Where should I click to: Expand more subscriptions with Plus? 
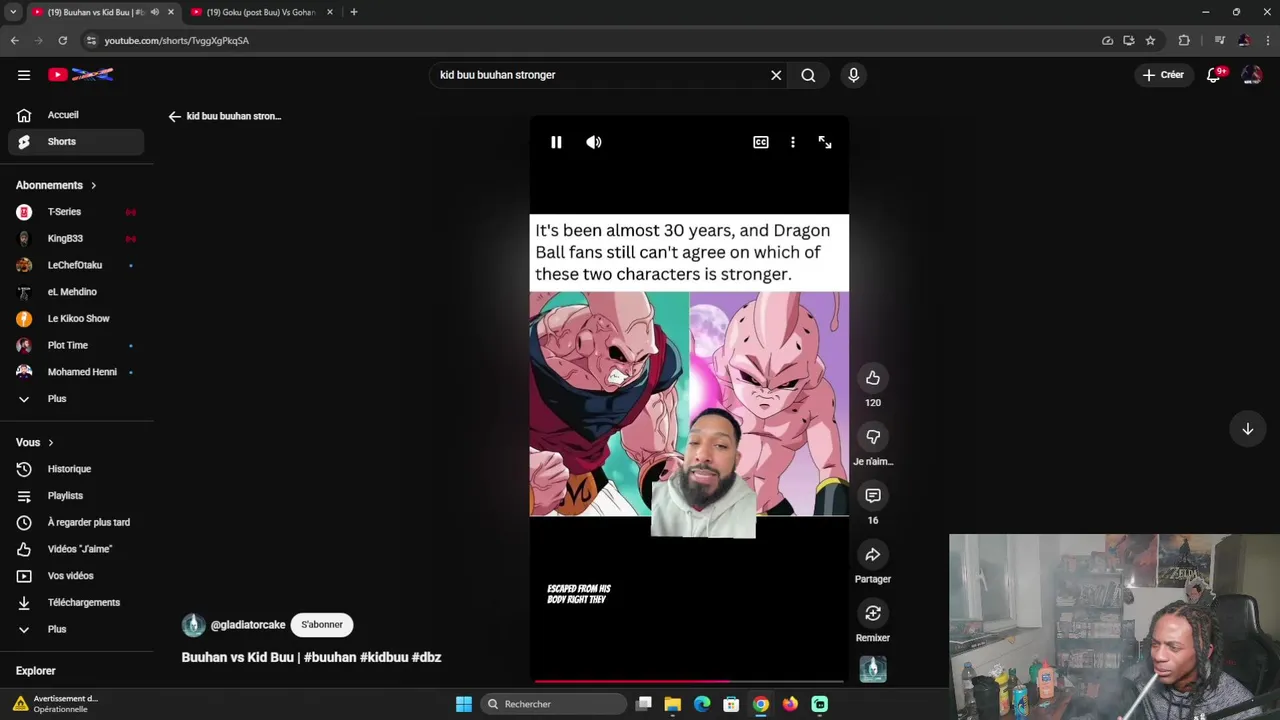coord(76,399)
